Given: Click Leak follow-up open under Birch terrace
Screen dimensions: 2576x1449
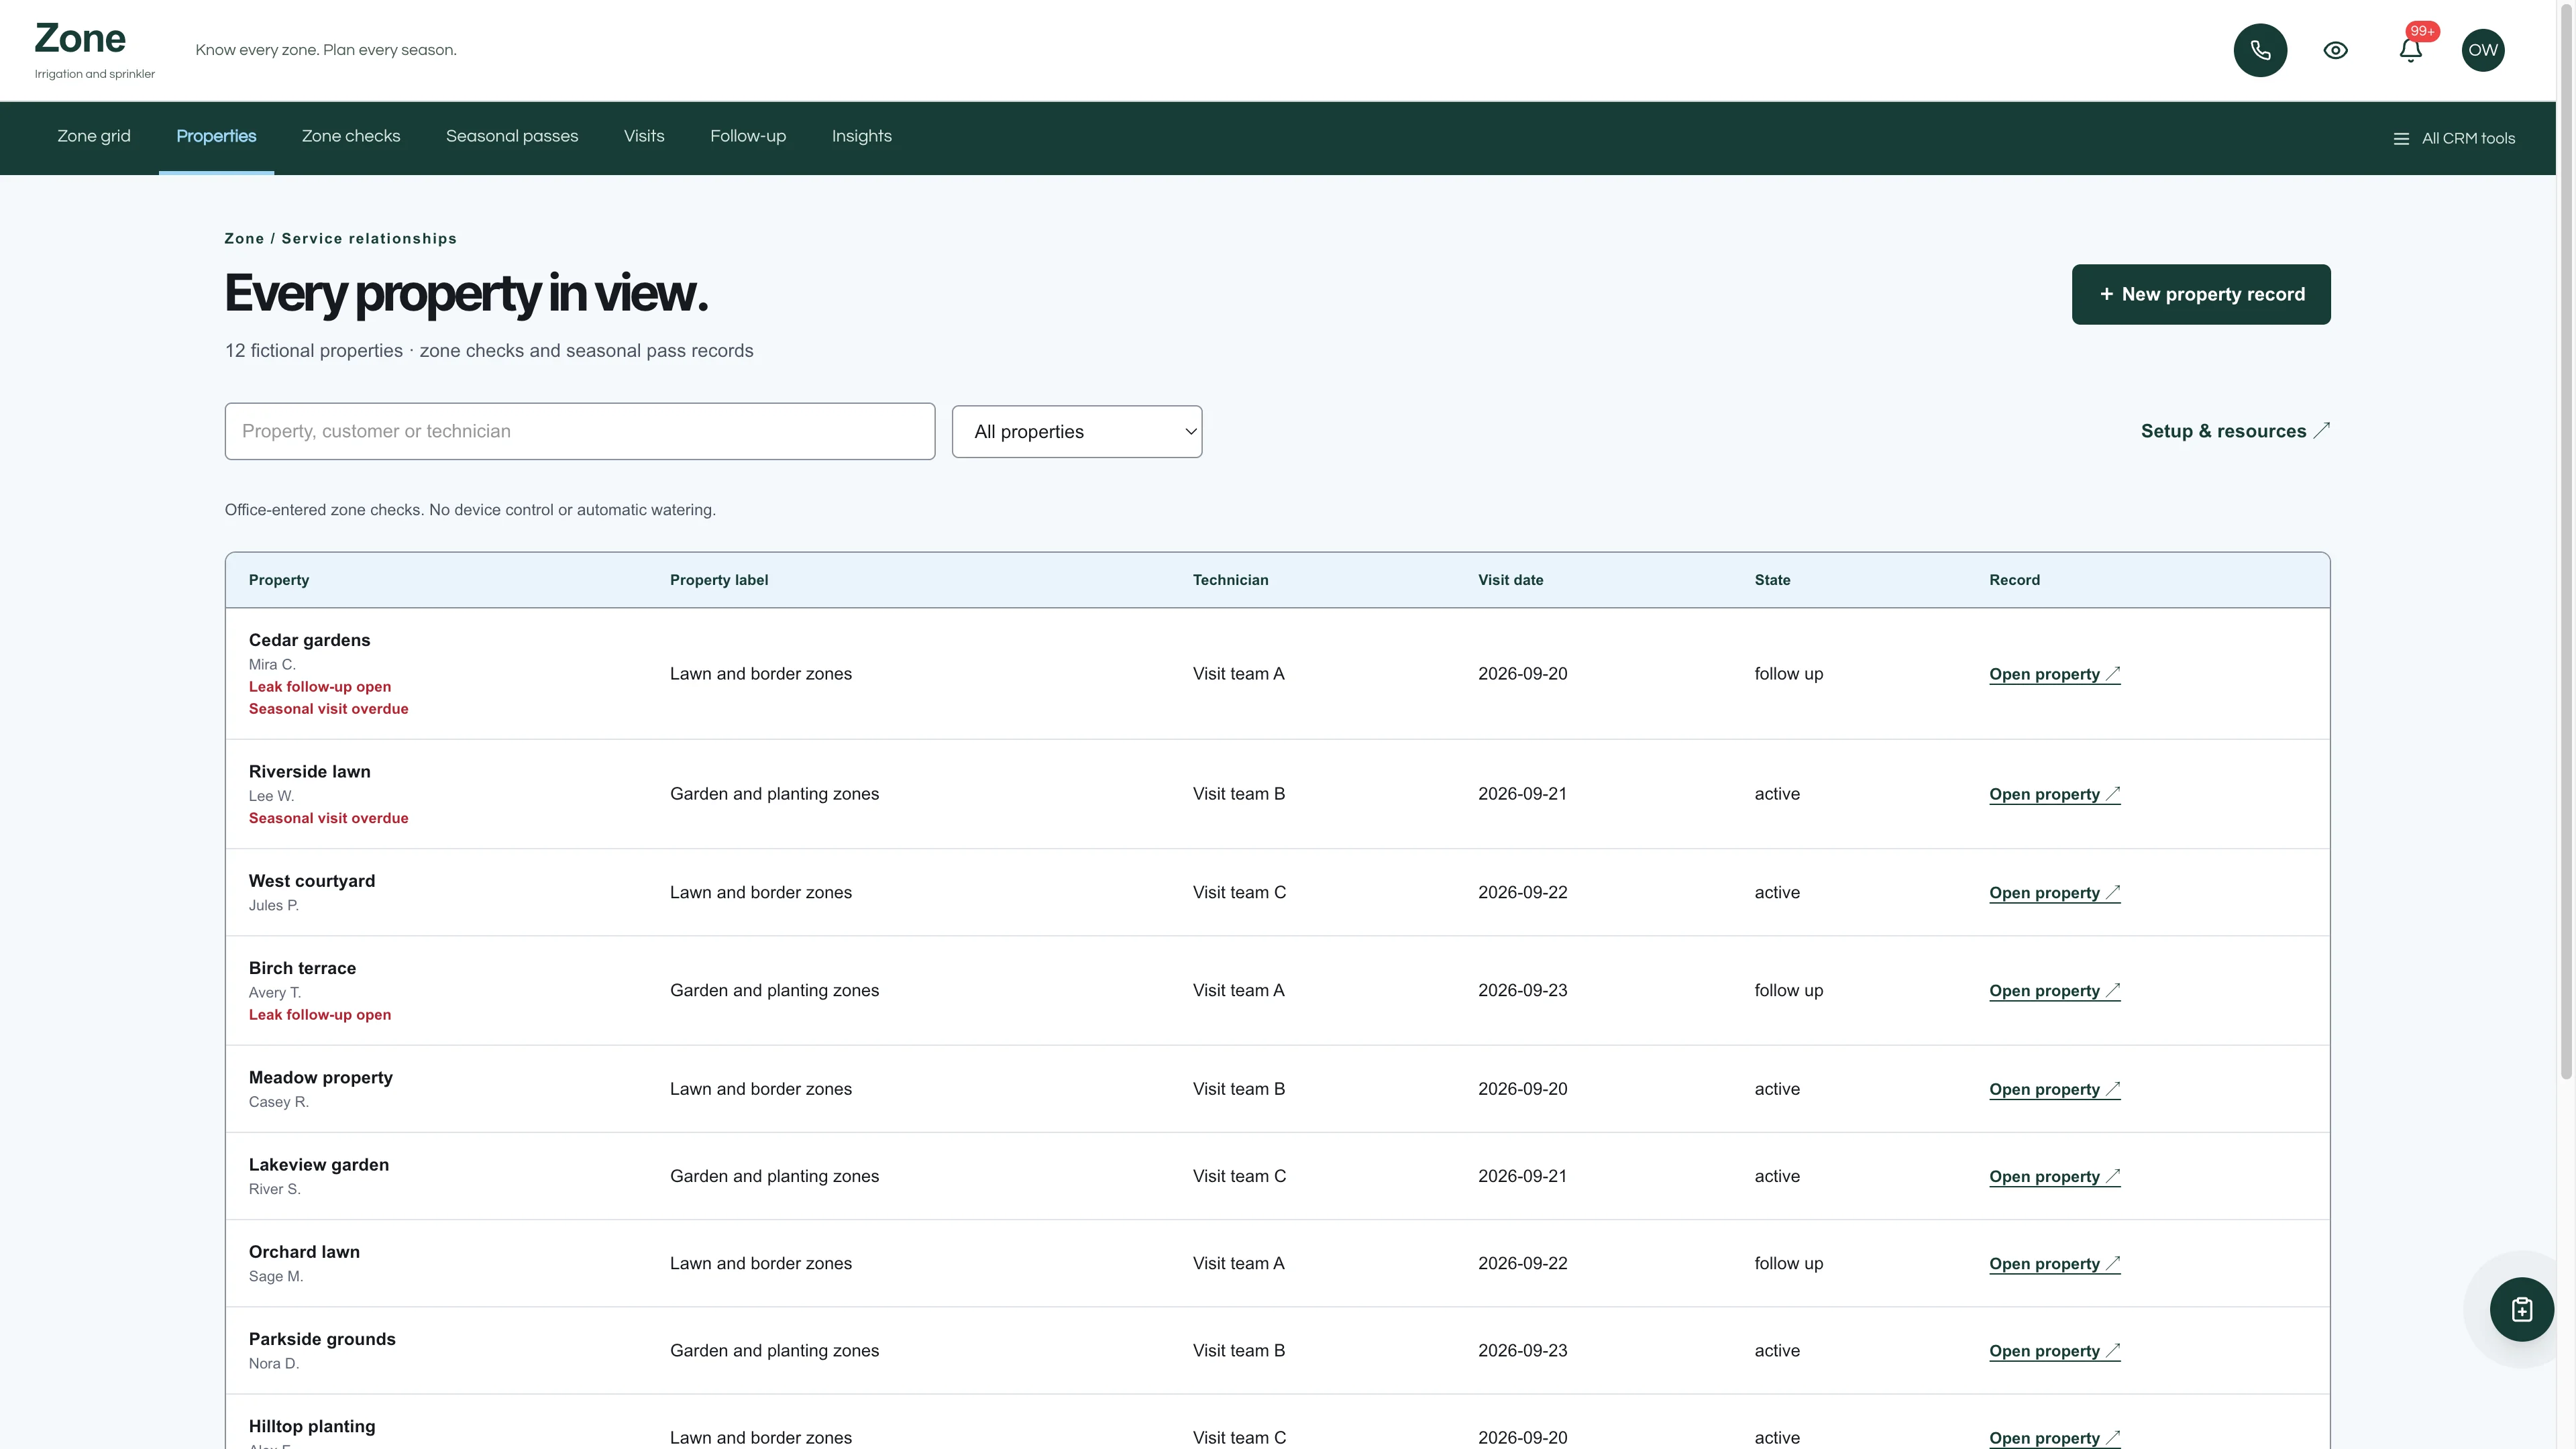Looking at the screenshot, I should (x=320, y=1015).
